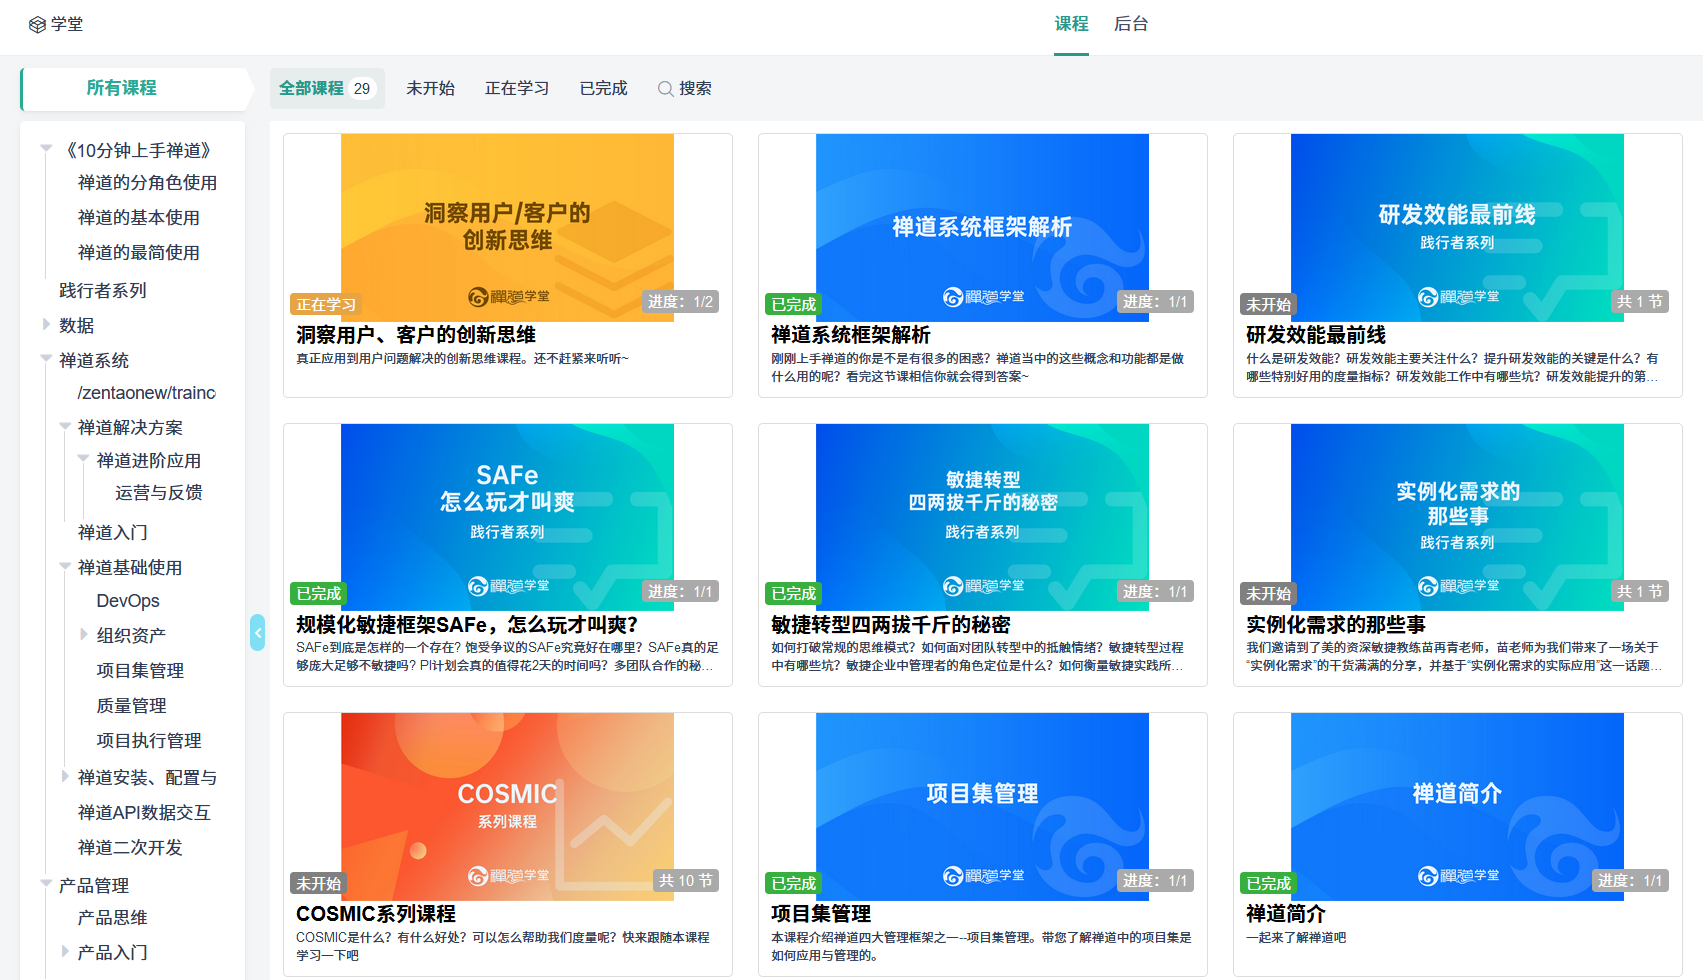
Task: Click the search magnifier icon
Action: pyautogui.click(x=665, y=89)
